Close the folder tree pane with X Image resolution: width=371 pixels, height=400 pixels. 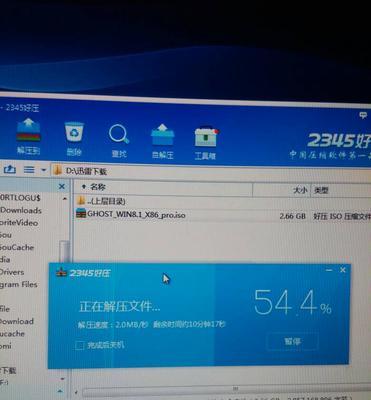pos(62,186)
